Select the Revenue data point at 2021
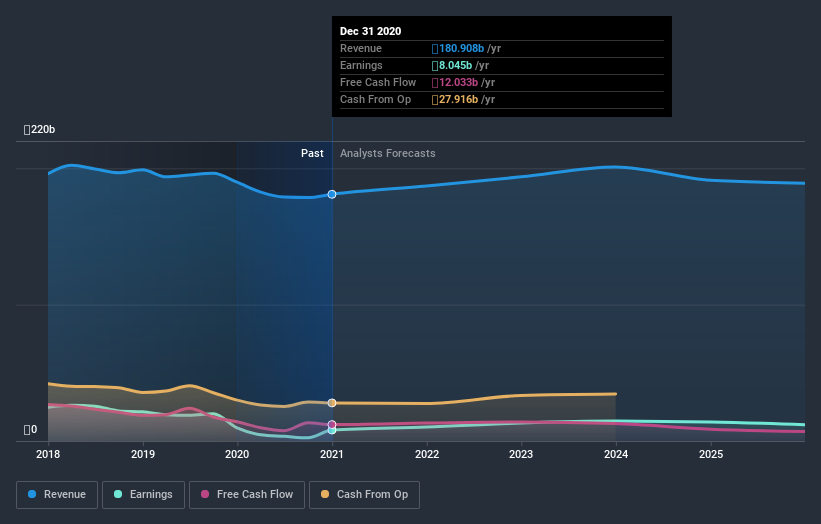Image resolution: width=821 pixels, height=524 pixels. (x=332, y=194)
